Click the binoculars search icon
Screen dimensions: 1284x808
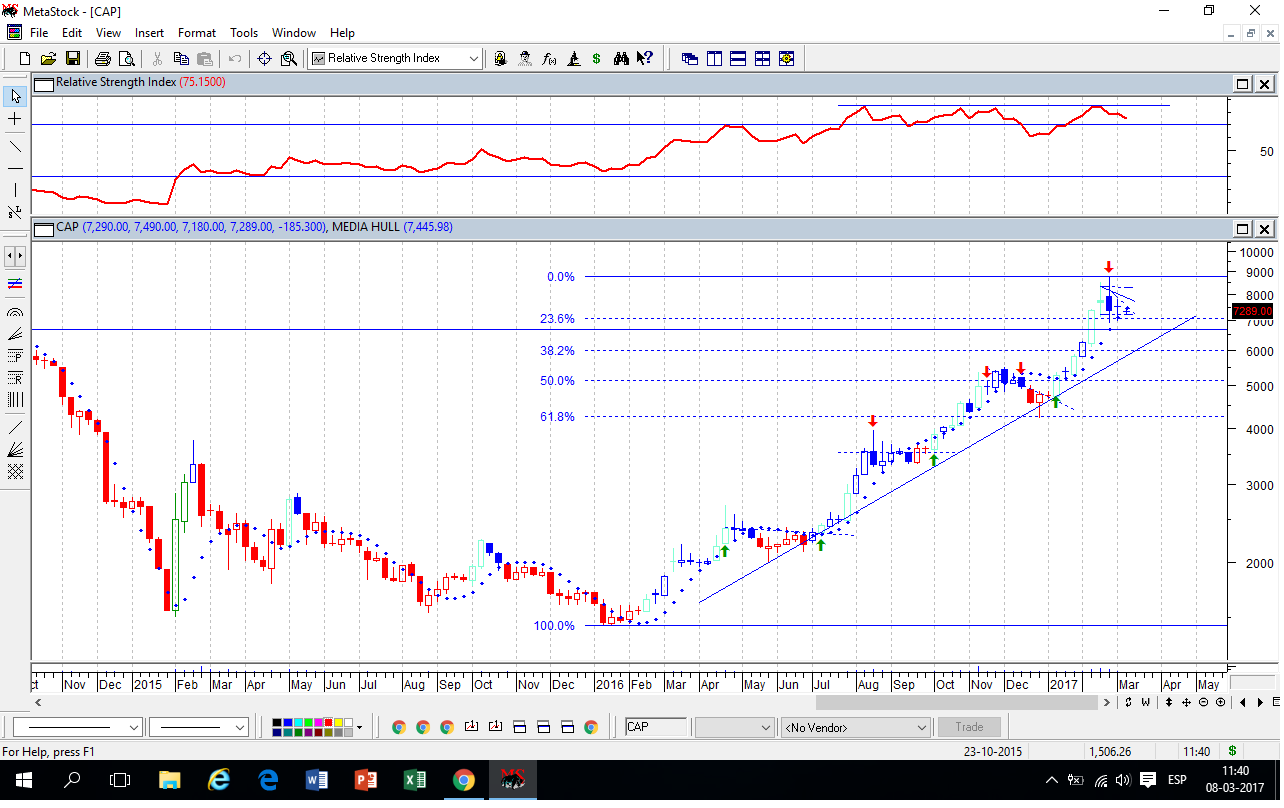point(621,58)
